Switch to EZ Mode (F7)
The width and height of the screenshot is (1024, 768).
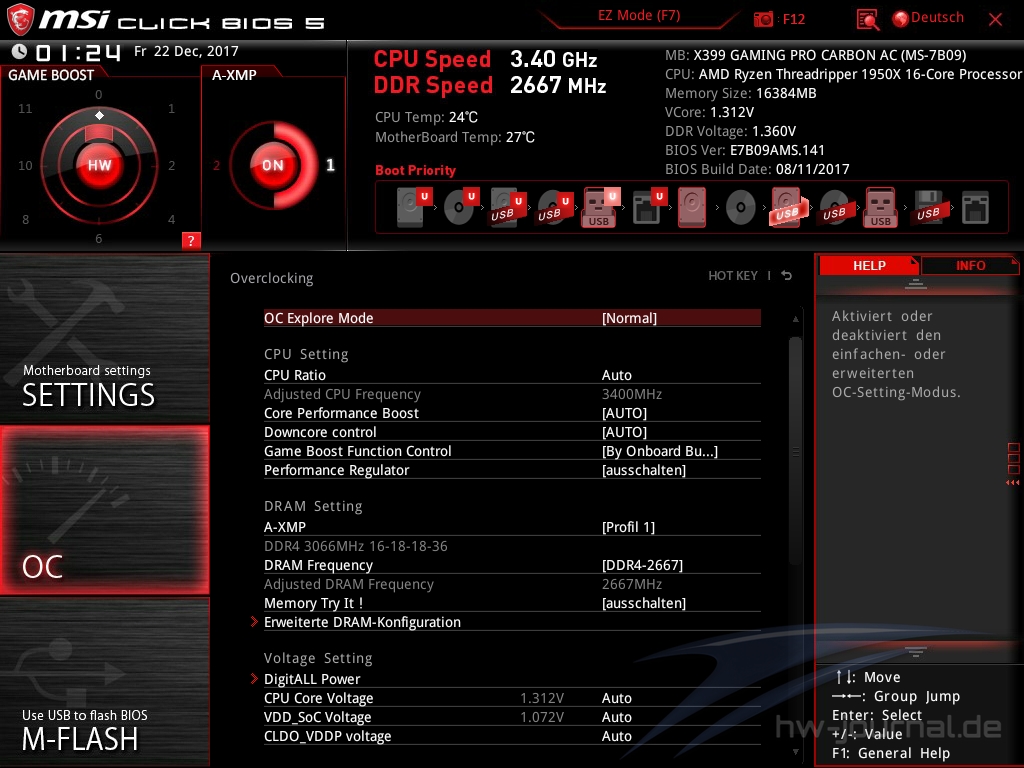pyautogui.click(x=639, y=16)
